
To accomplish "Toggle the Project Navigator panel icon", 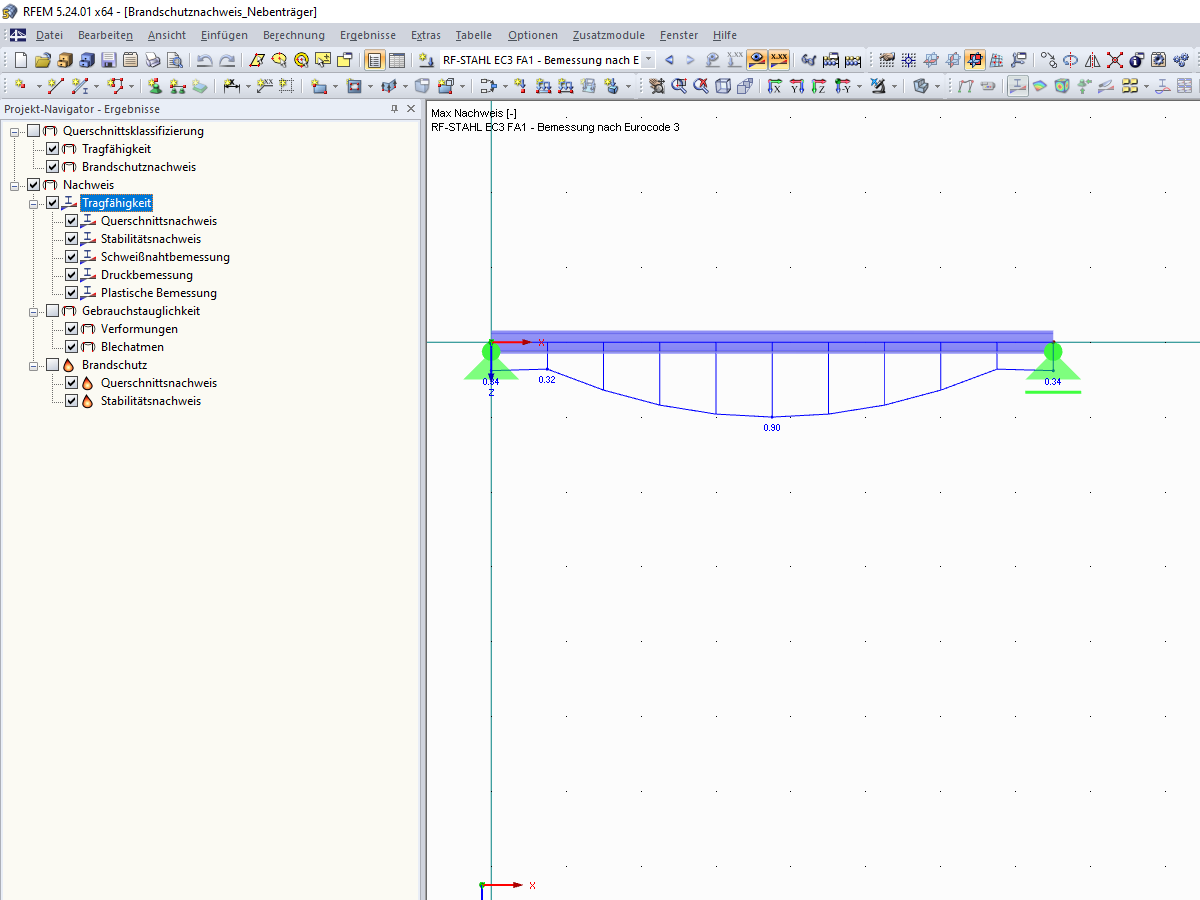I will [375, 60].
